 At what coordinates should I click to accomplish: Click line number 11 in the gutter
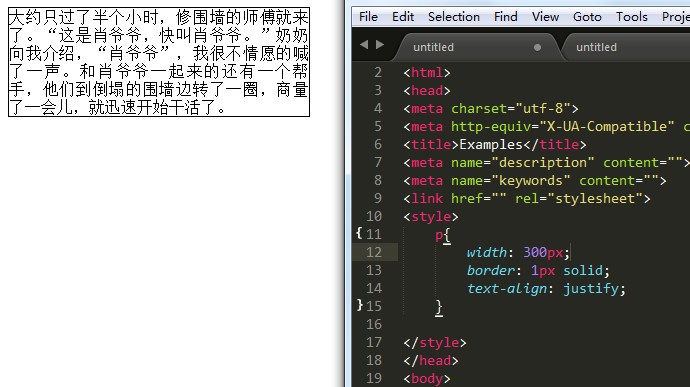pos(374,234)
